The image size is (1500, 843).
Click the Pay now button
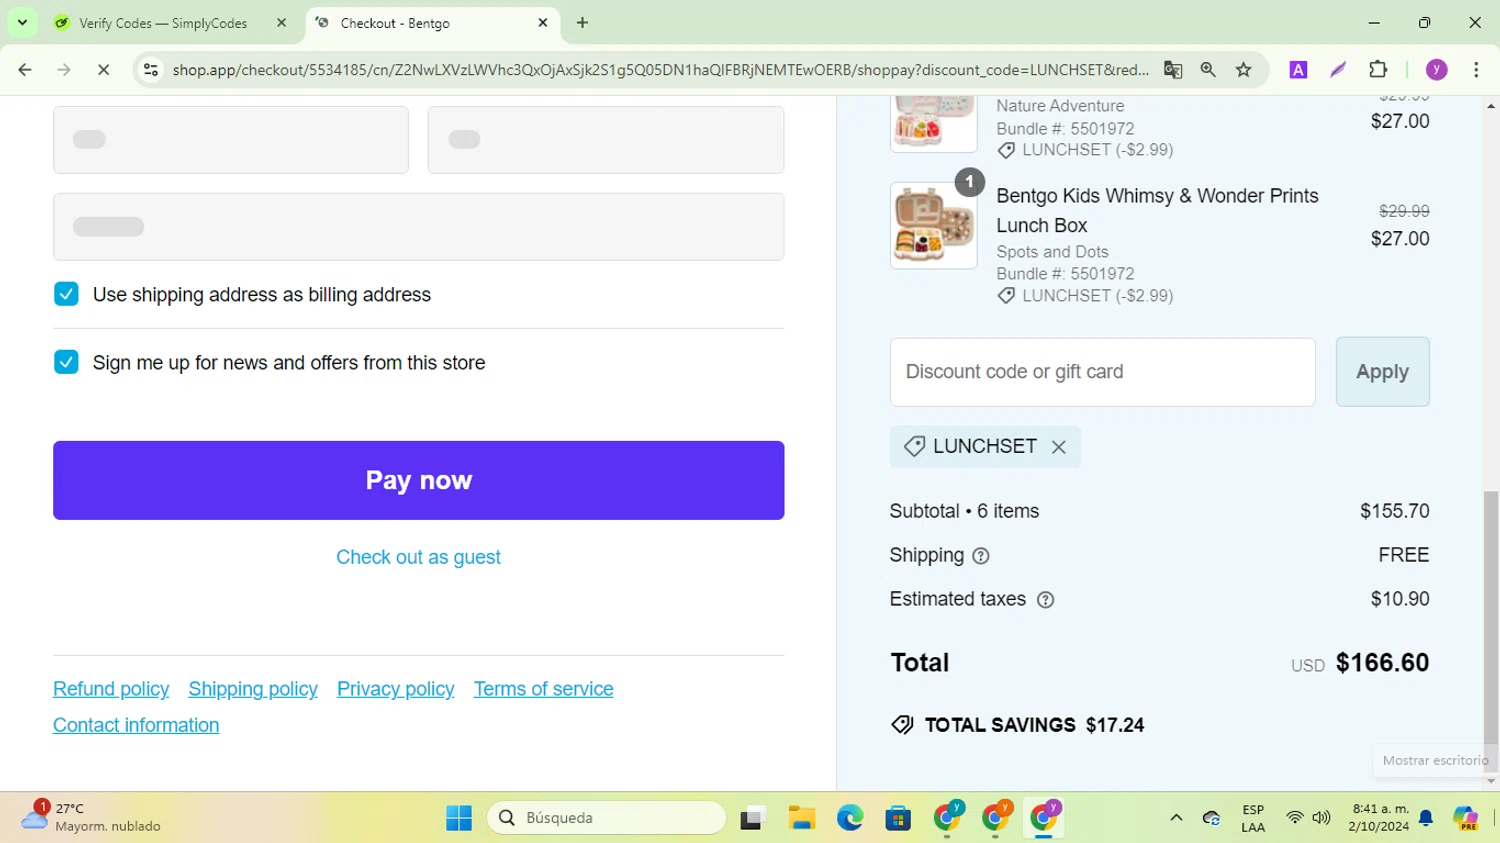pyautogui.click(x=418, y=480)
